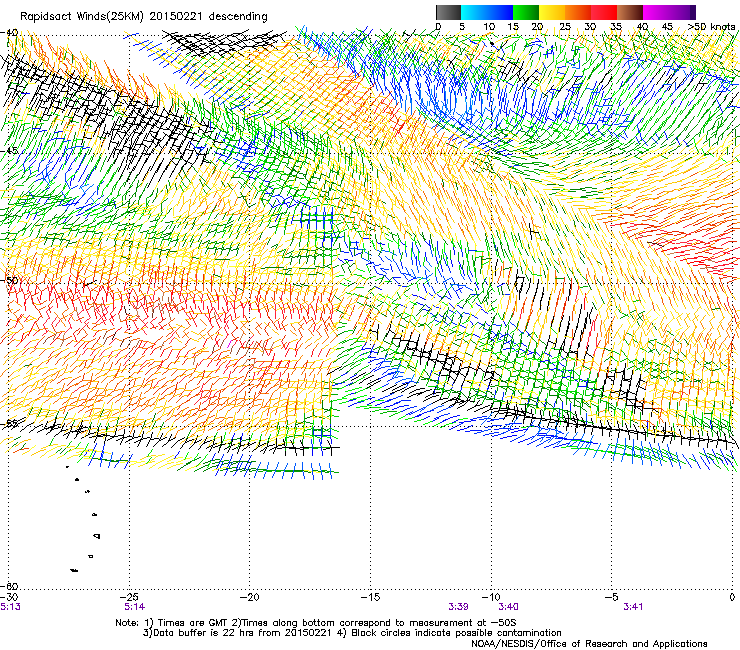This screenshot has width=740, height=650.
Task: Click the '-45' latitude axis label
Action: [9, 151]
